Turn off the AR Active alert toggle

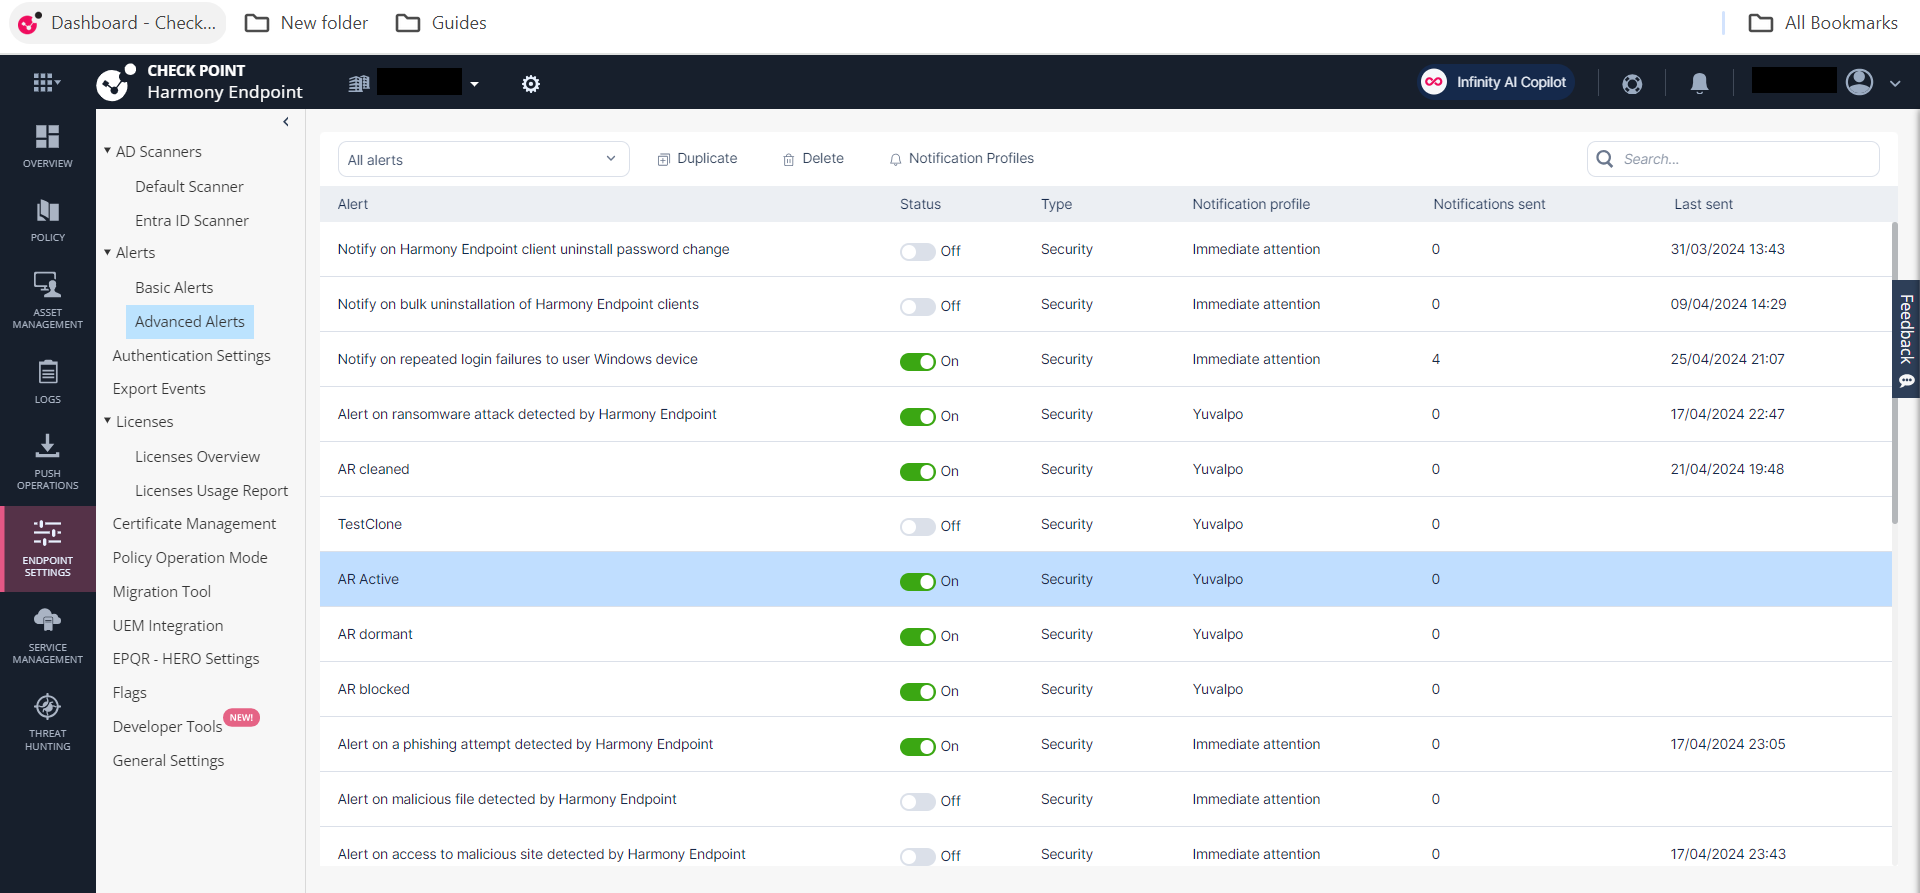(x=917, y=581)
